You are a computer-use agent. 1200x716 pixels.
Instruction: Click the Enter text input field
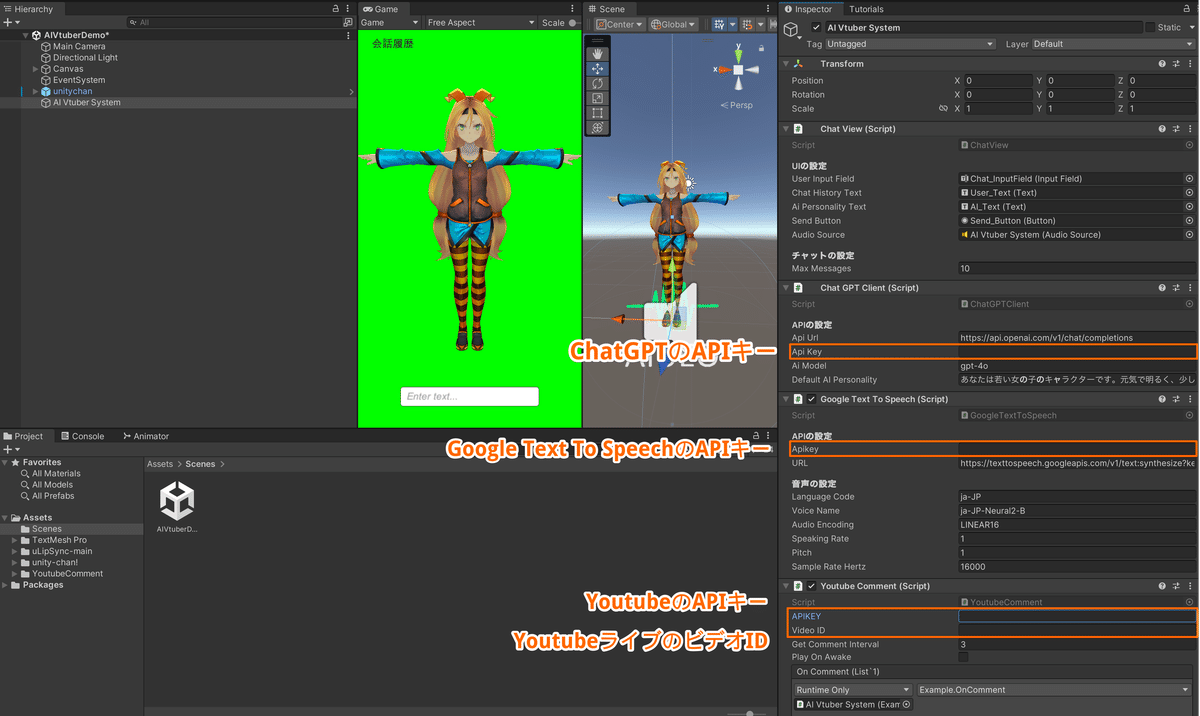470,397
